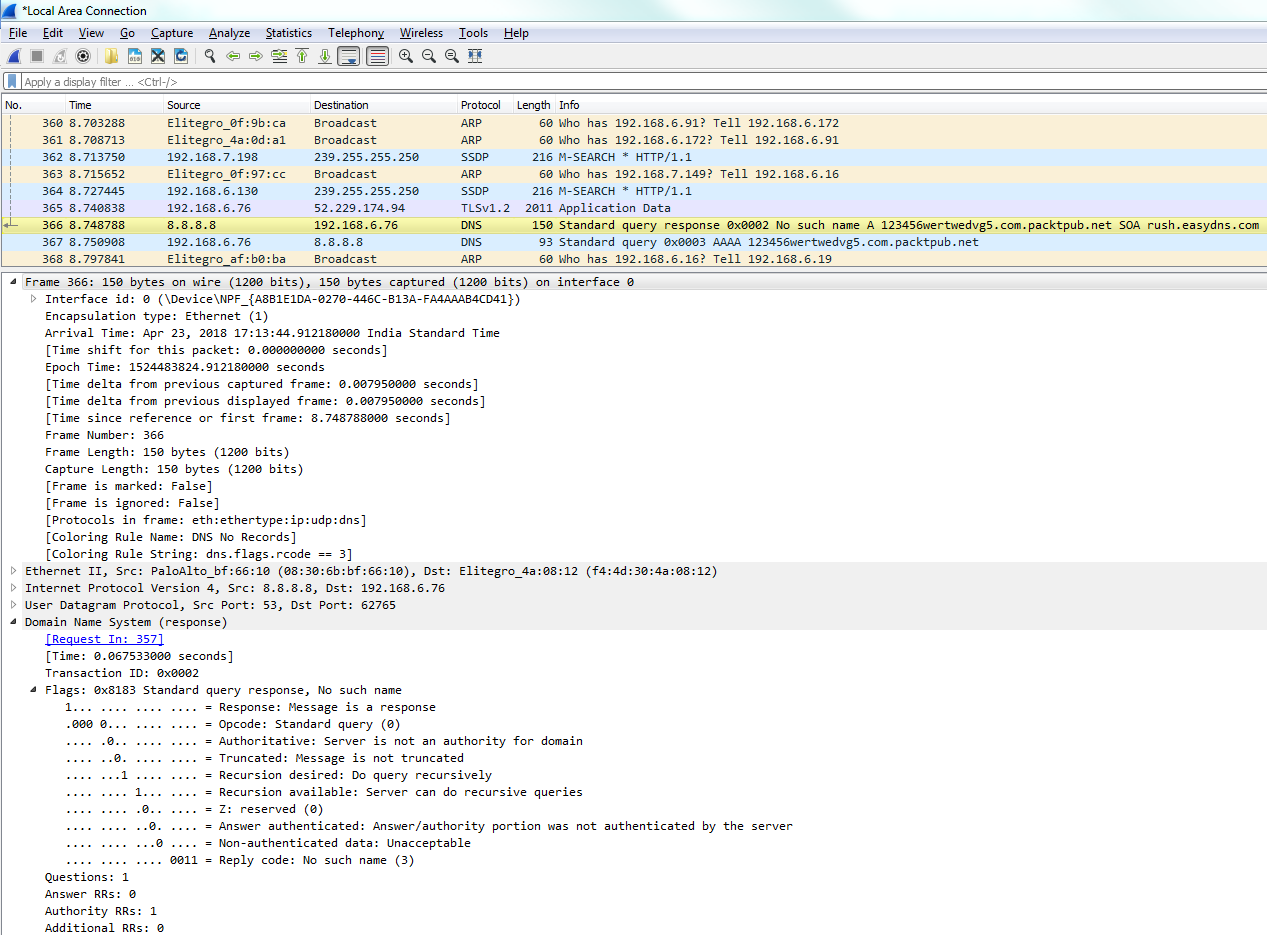Open capture options gear icon
This screenshot has width=1267, height=935.
coord(83,56)
